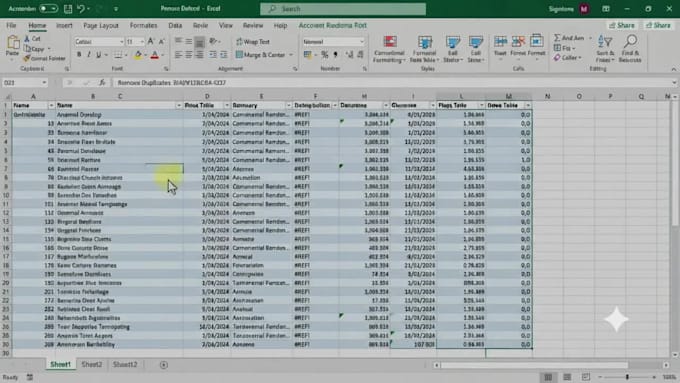Image resolution: width=680 pixels, height=383 pixels.
Task: Click the increase font size icon
Action: 150,42
